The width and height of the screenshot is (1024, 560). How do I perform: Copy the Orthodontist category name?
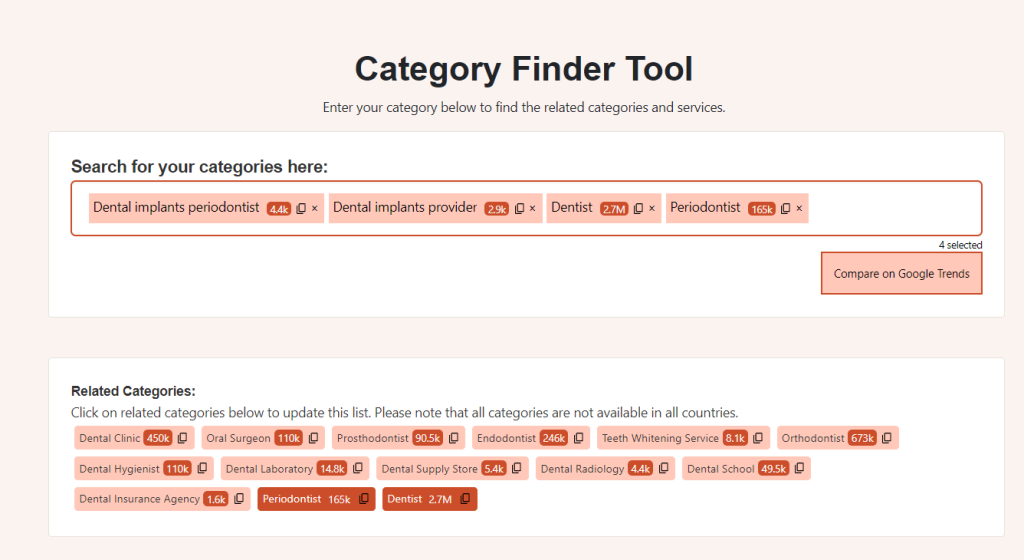(887, 438)
